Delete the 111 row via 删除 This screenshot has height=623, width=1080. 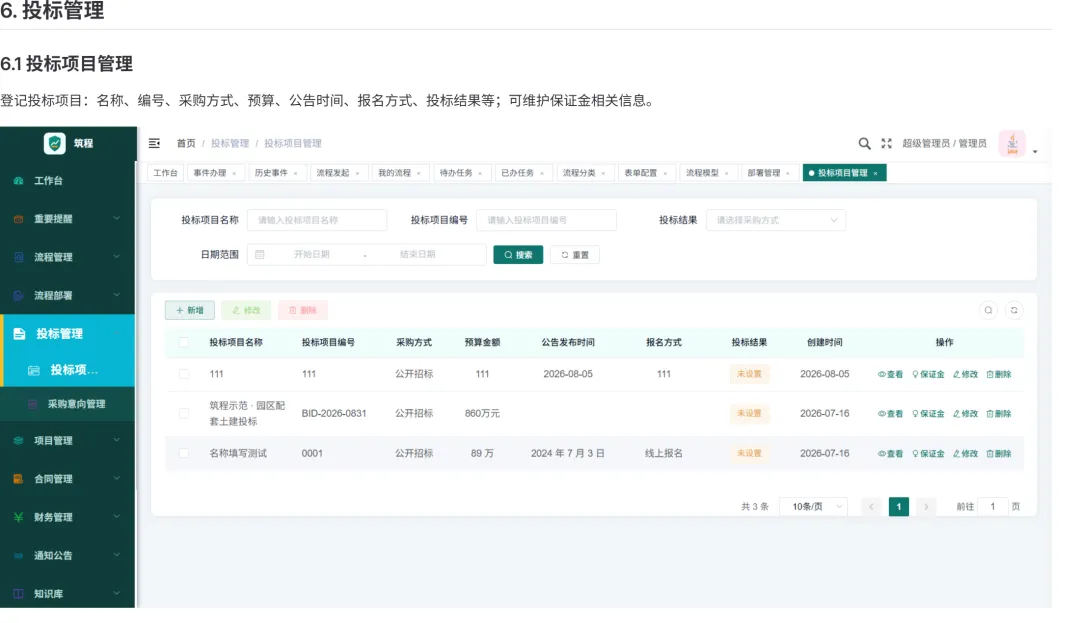(x=999, y=374)
